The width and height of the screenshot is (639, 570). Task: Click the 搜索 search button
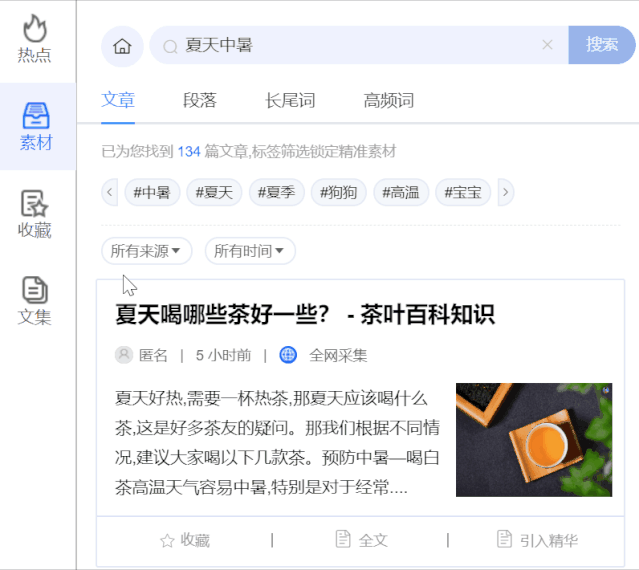click(x=602, y=45)
